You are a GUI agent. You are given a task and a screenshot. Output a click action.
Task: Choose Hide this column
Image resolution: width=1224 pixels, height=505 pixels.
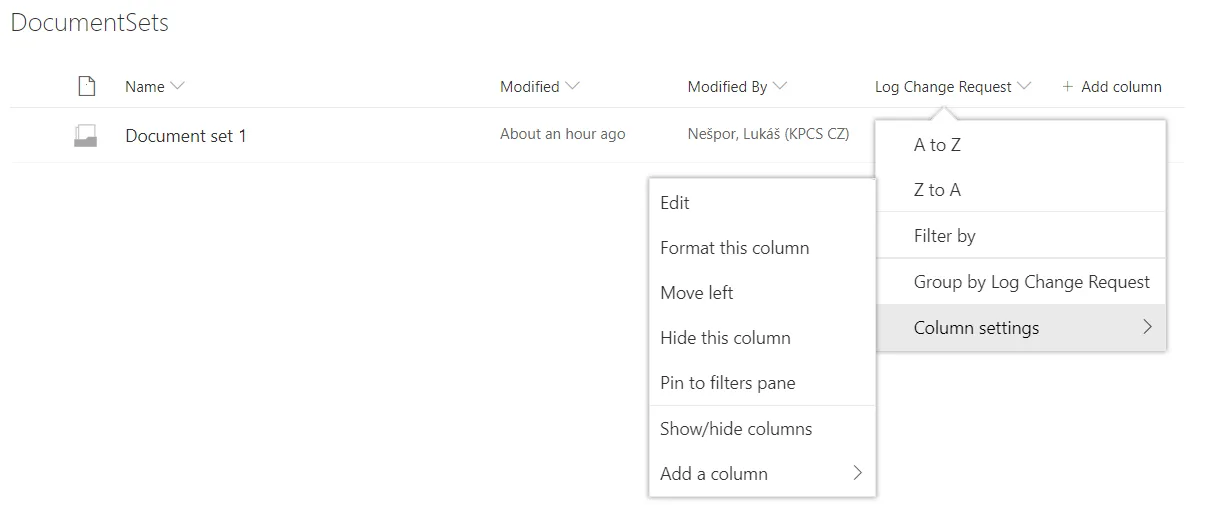click(725, 338)
